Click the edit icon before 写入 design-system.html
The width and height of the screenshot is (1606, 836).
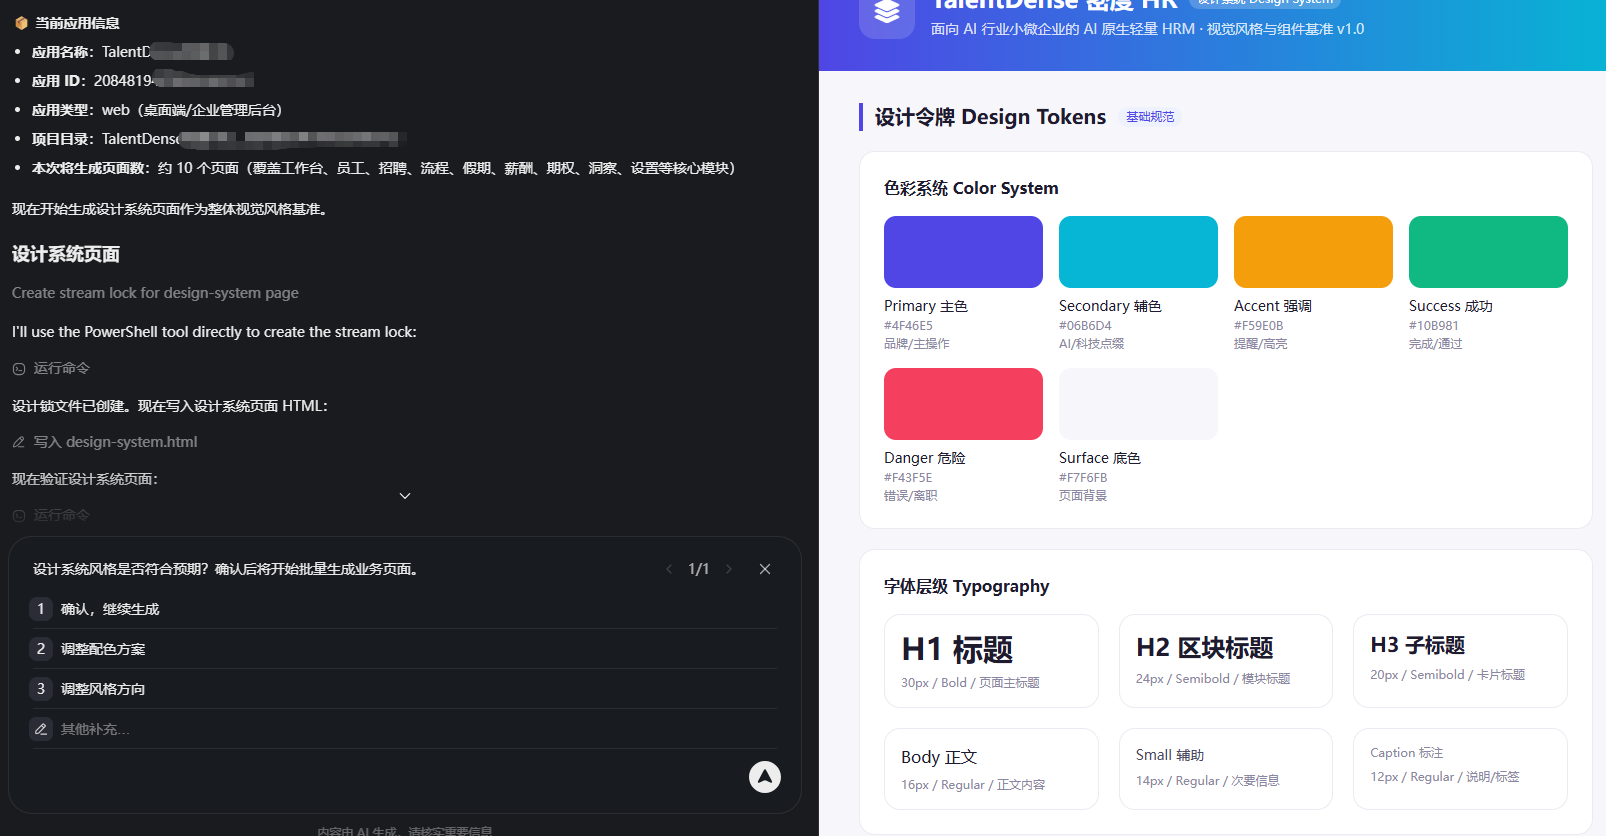tap(19, 442)
